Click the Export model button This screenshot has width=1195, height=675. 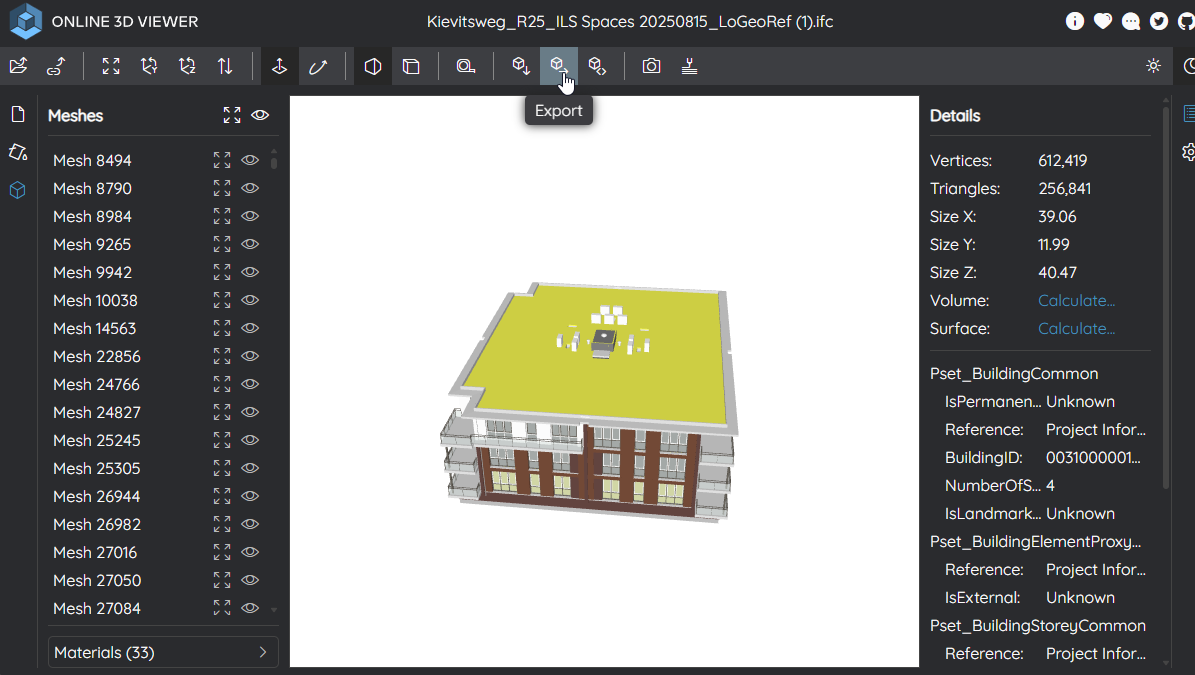pos(559,66)
